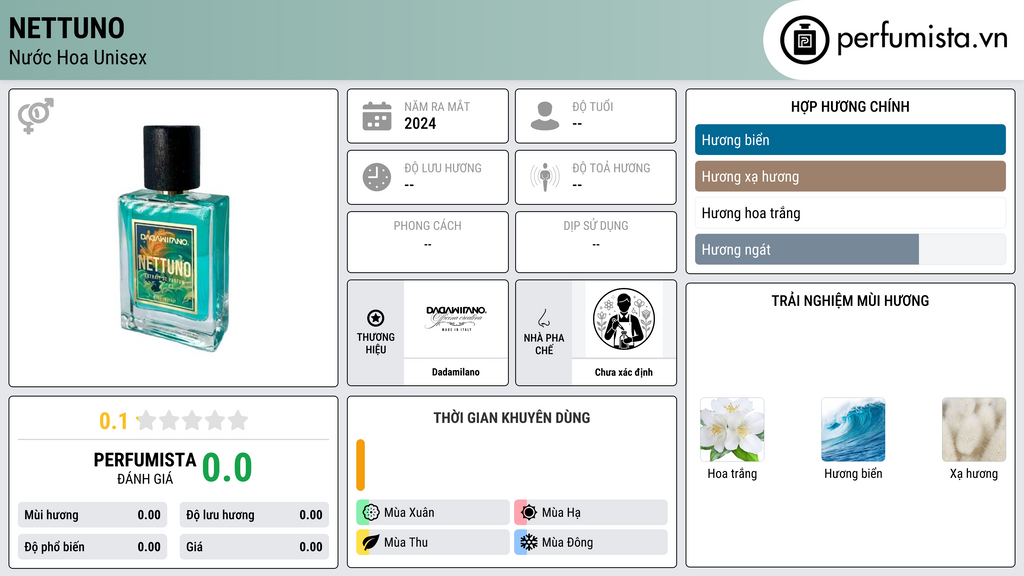Select the Mùa Xuân season icon
The width and height of the screenshot is (1024, 576).
(x=371, y=513)
